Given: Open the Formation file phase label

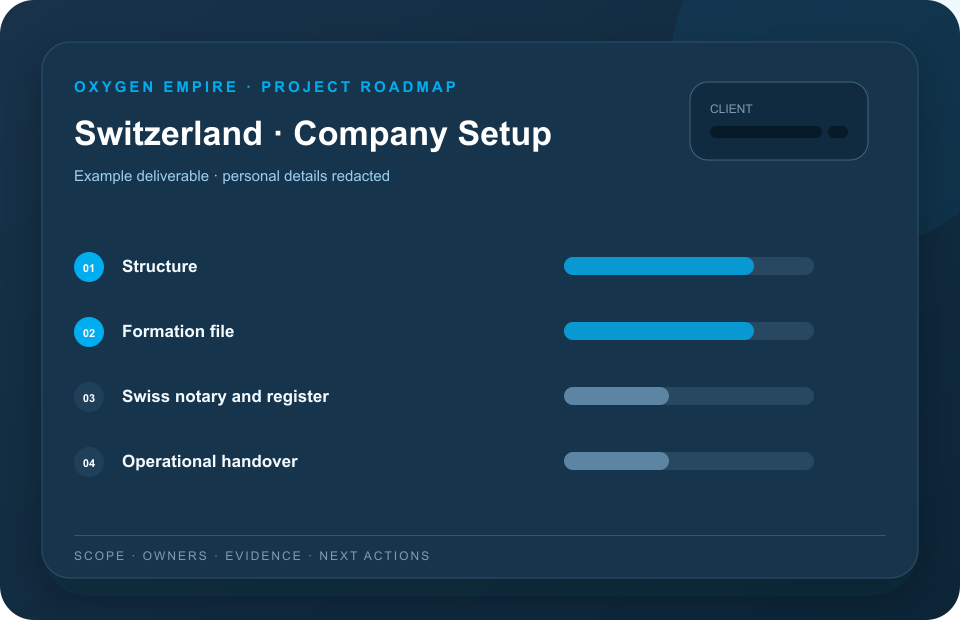Looking at the screenshot, I should [x=178, y=331].
